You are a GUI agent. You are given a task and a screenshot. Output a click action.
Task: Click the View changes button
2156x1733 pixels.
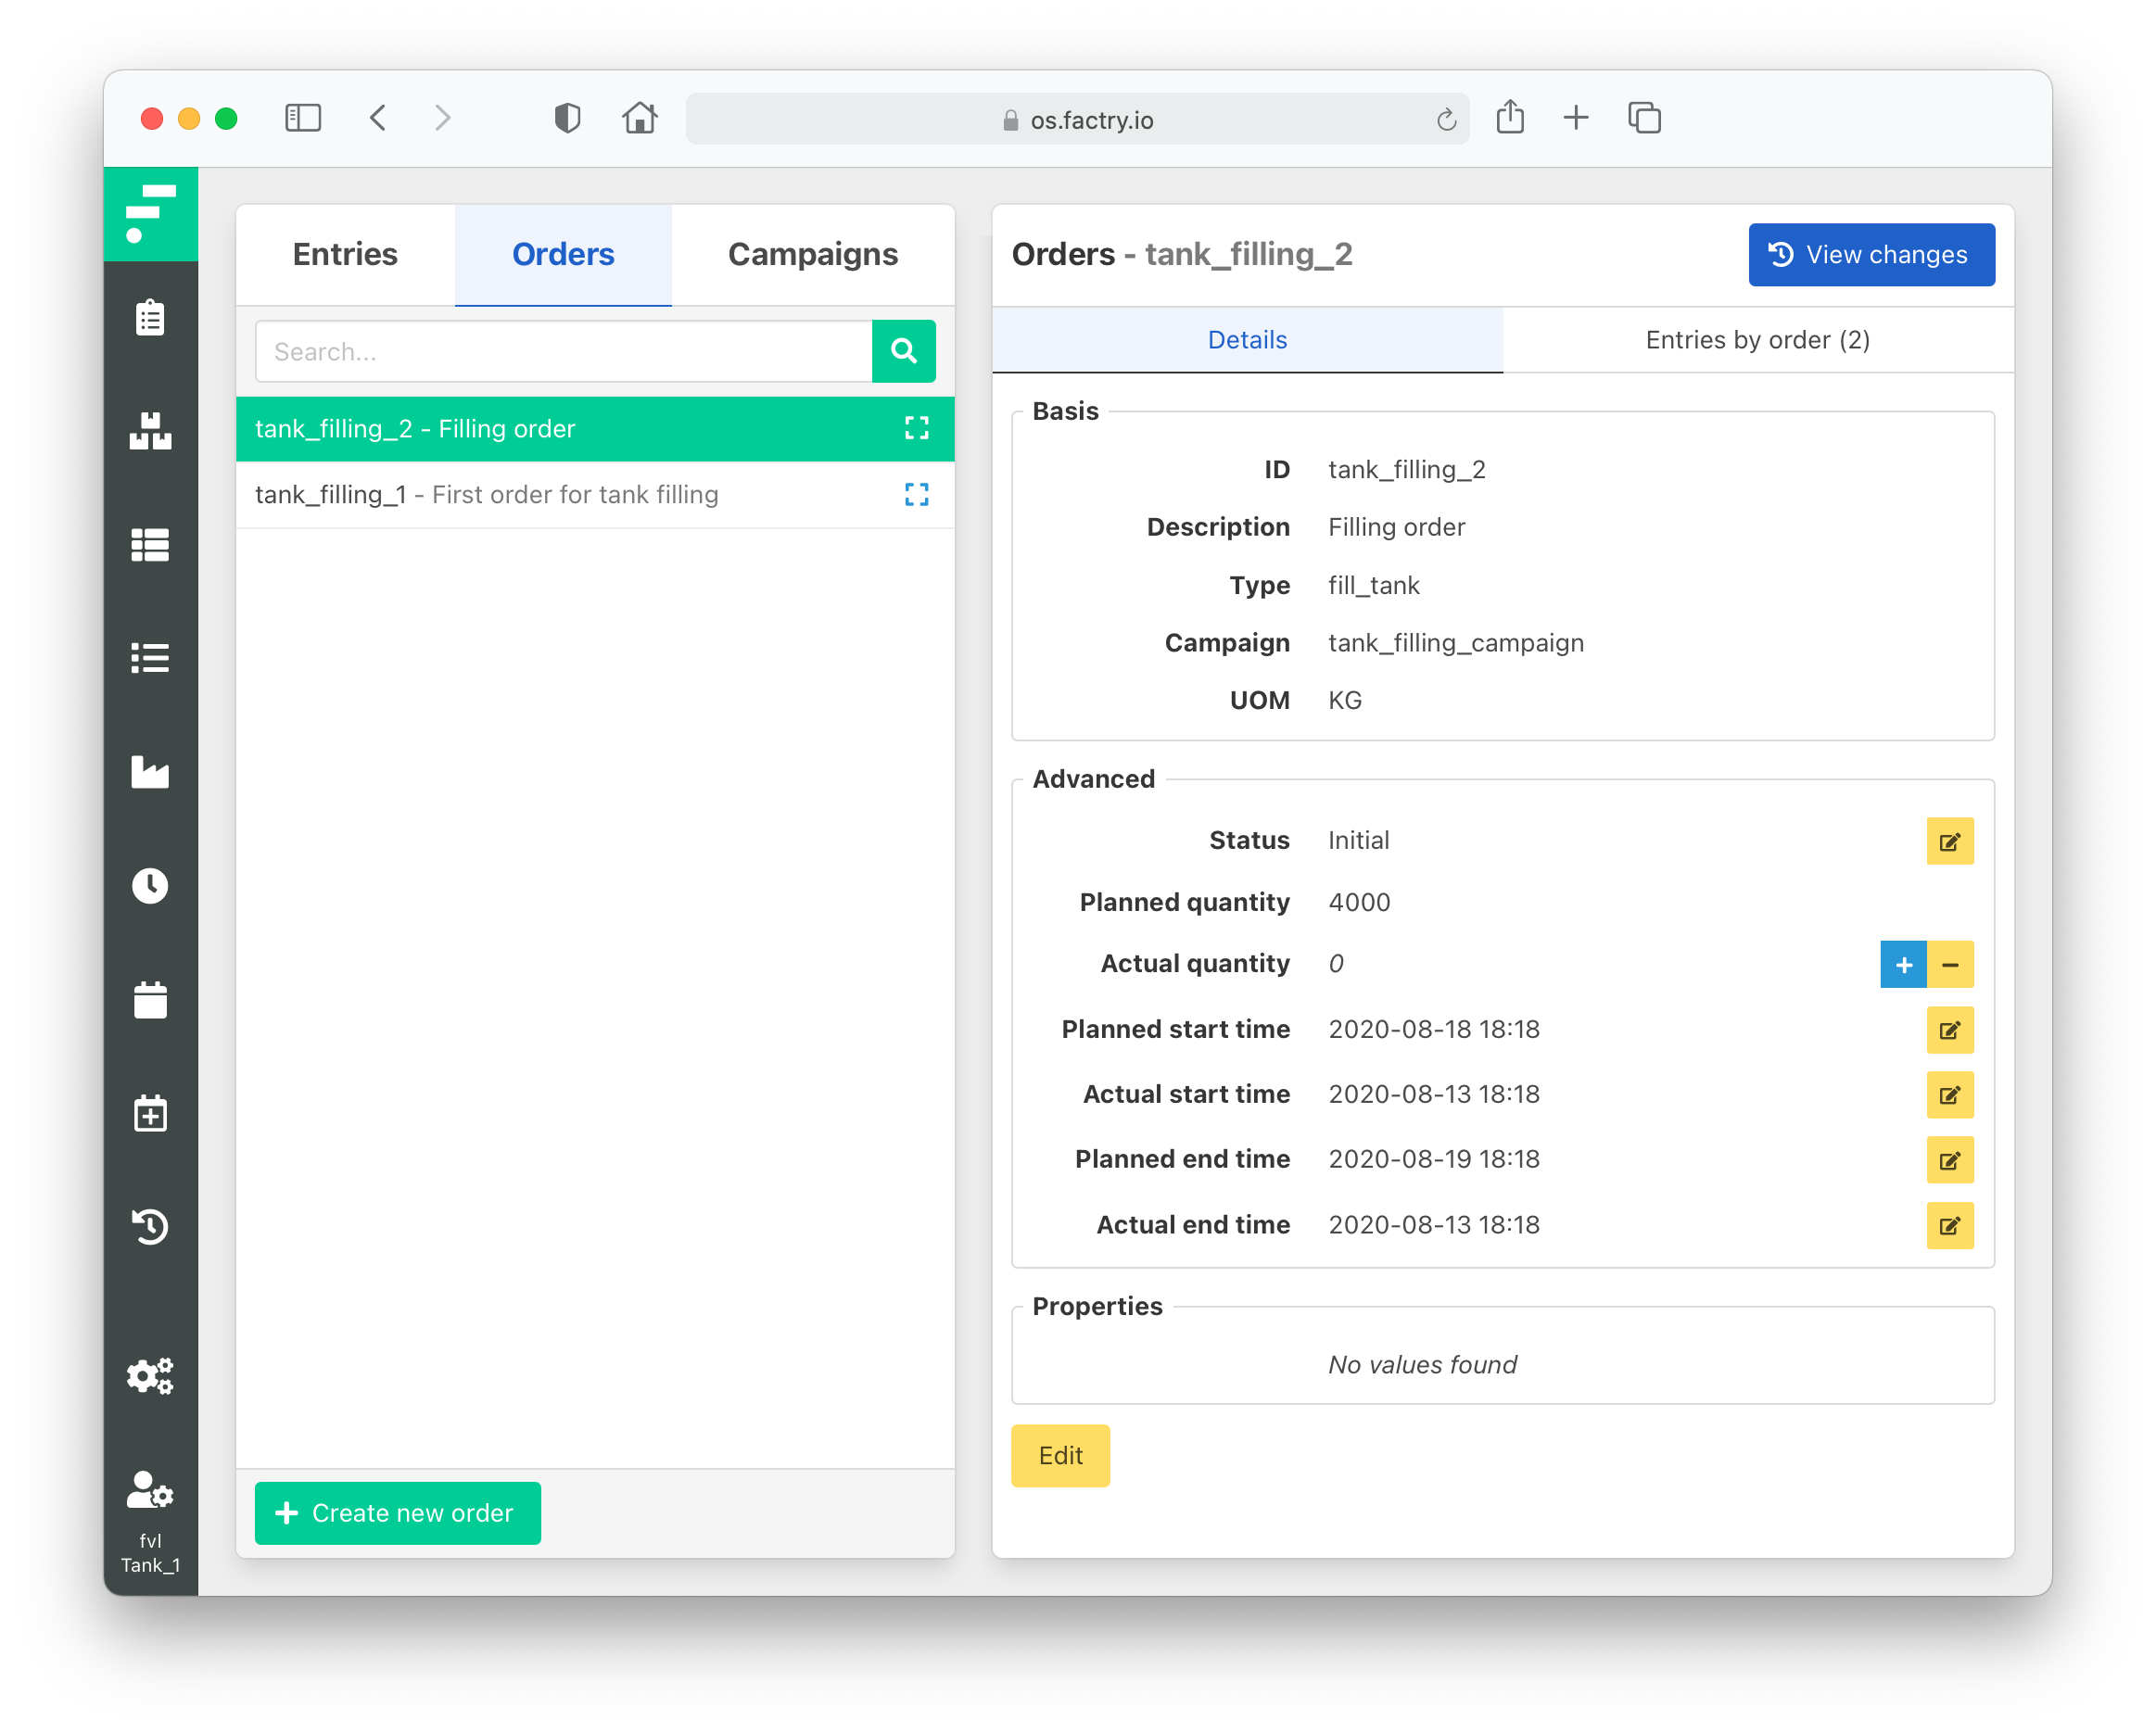1870,254
